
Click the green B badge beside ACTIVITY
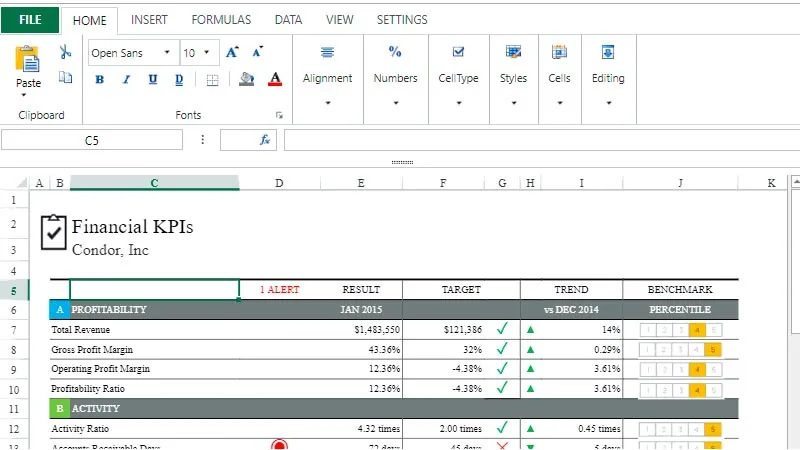pos(60,409)
